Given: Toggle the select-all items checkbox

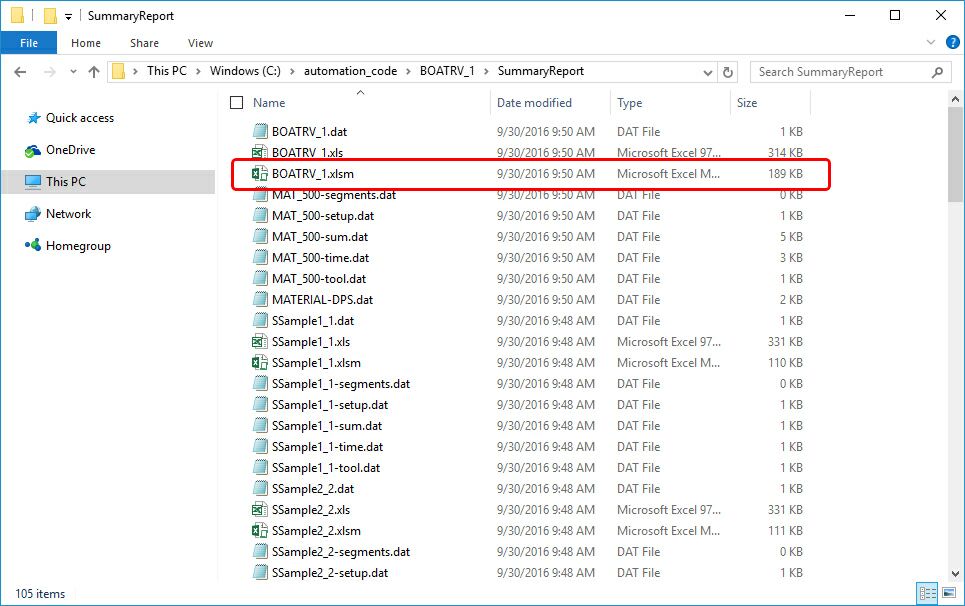Looking at the screenshot, I should [x=237, y=103].
